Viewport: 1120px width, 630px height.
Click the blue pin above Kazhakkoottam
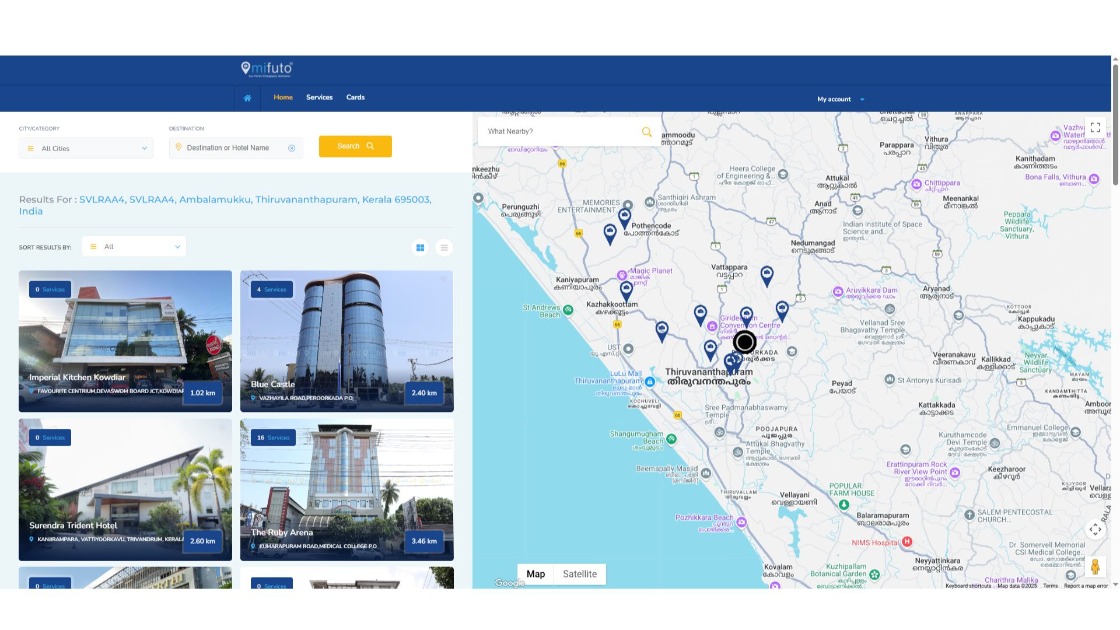coord(626,290)
